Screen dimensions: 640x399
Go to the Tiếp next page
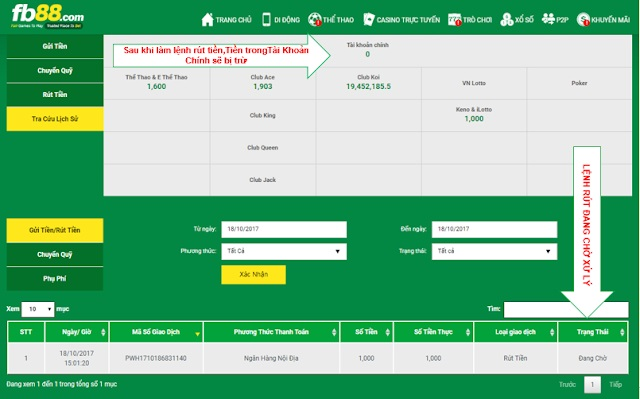click(x=616, y=384)
